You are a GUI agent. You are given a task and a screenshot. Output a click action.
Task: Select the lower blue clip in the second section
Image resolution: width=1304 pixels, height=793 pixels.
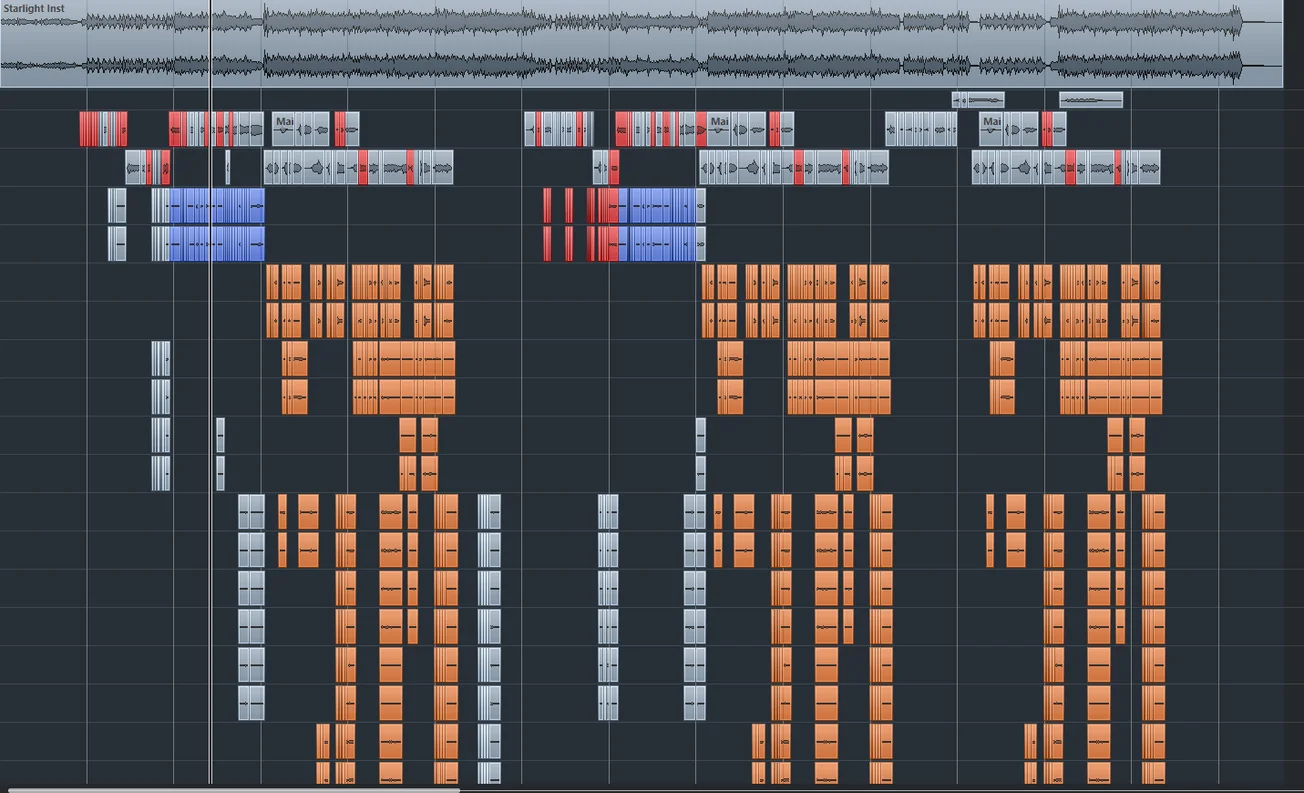(x=657, y=243)
